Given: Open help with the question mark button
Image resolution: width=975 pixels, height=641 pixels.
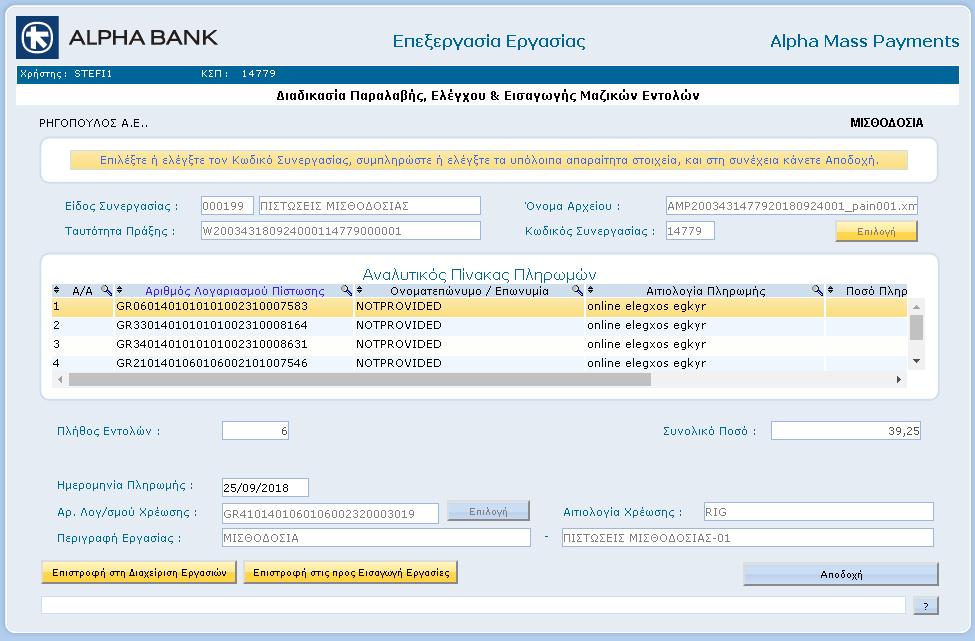Looking at the screenshot, I should pyautogui.click(x=926, y=606).
